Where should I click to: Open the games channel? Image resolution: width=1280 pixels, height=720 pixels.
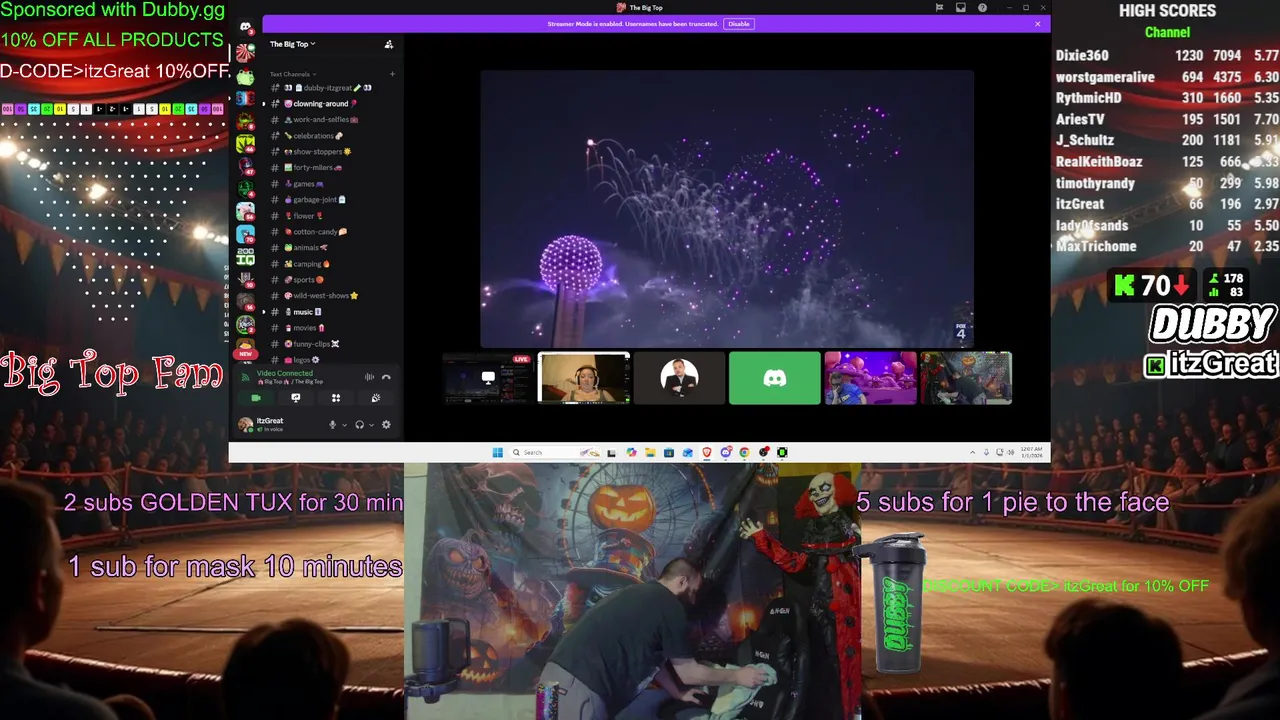(x=330, y=184)
